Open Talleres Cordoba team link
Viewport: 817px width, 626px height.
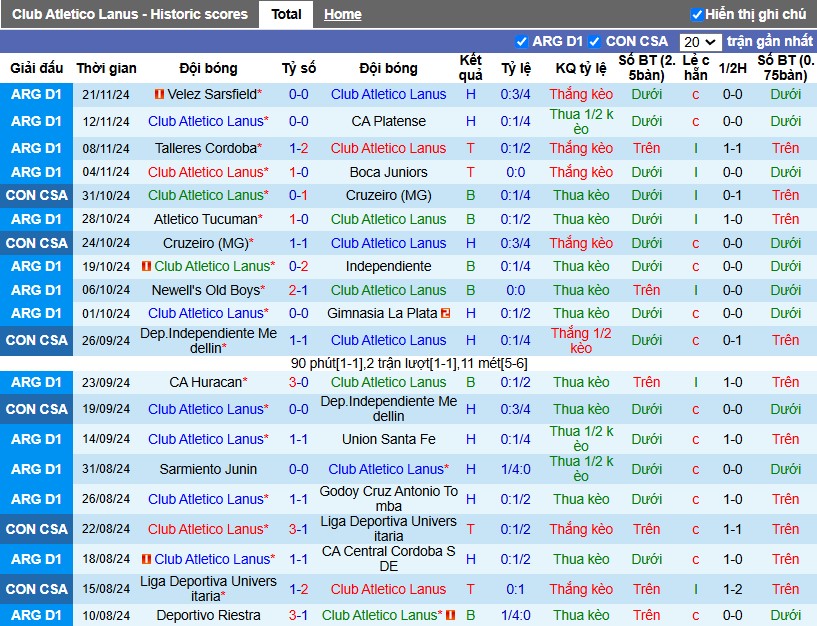pos(206,149)
